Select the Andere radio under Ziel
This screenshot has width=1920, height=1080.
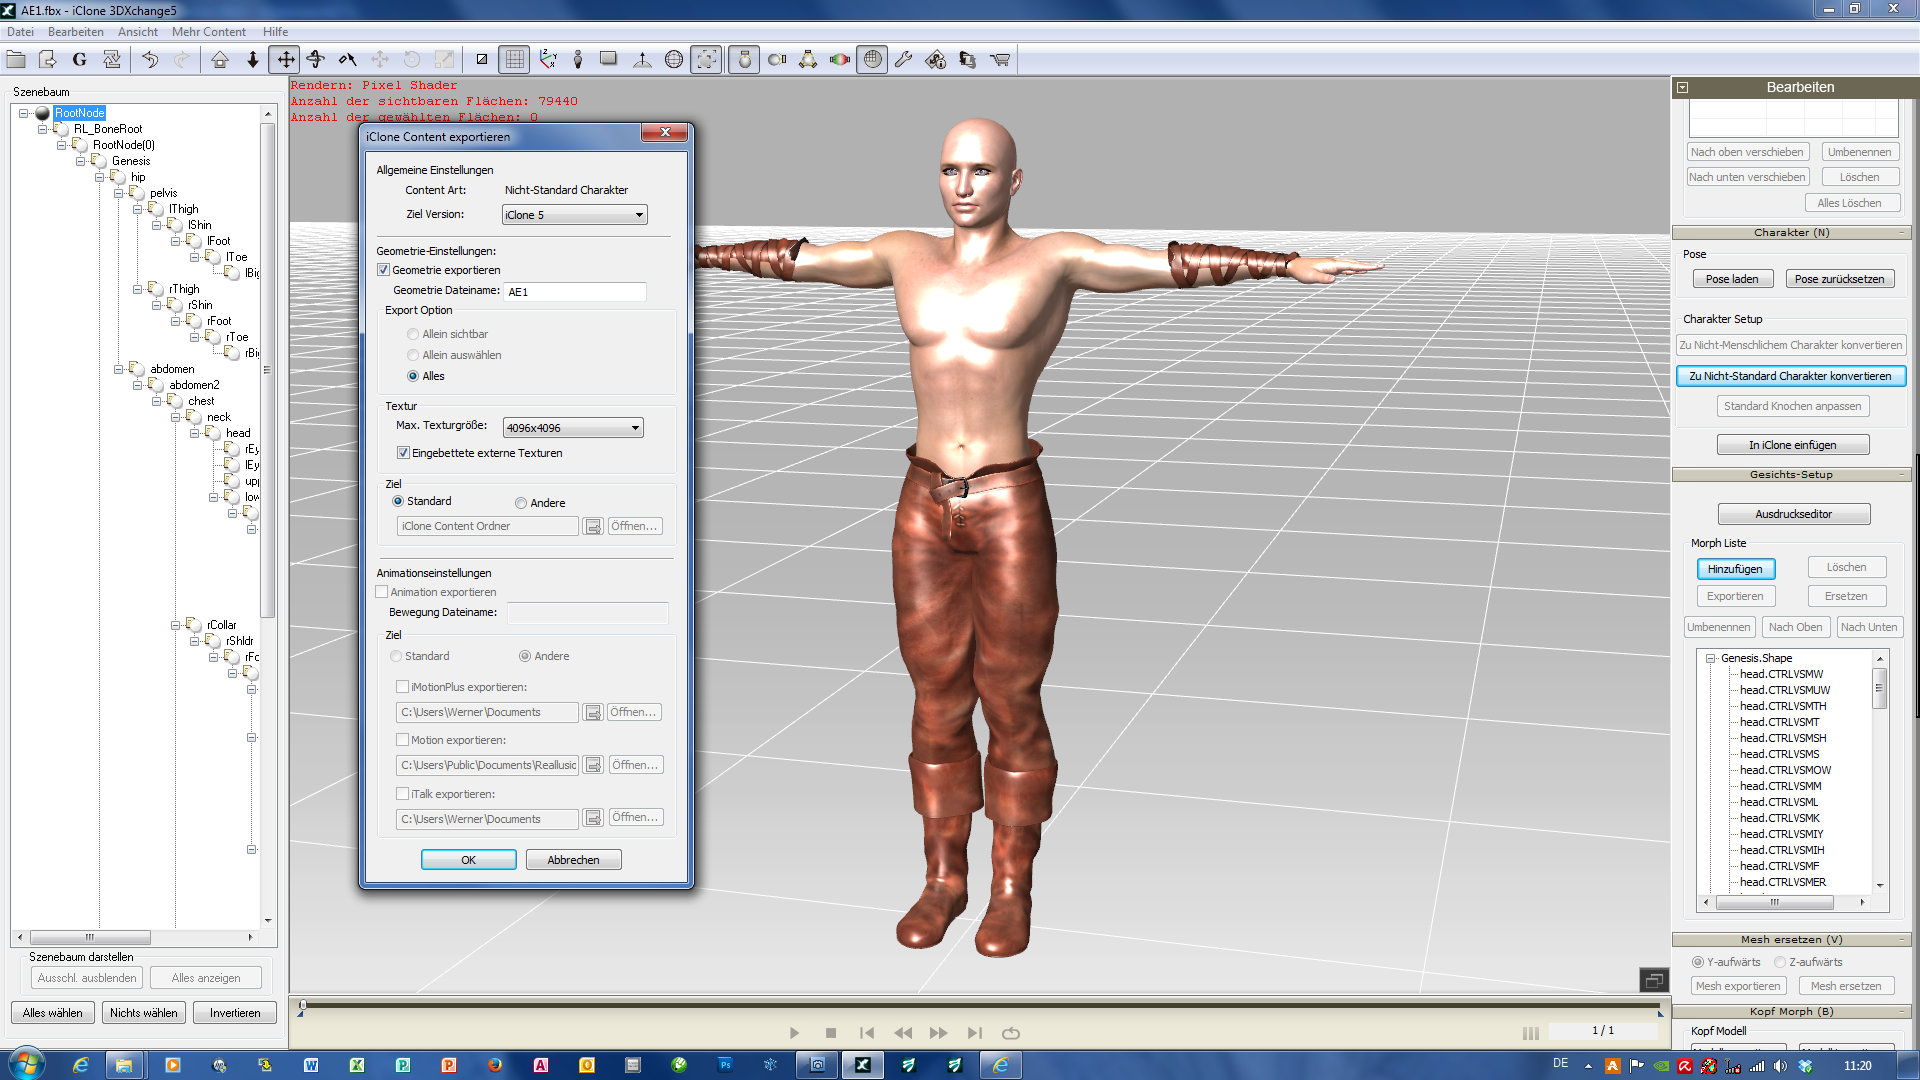(x=521, y=503)
